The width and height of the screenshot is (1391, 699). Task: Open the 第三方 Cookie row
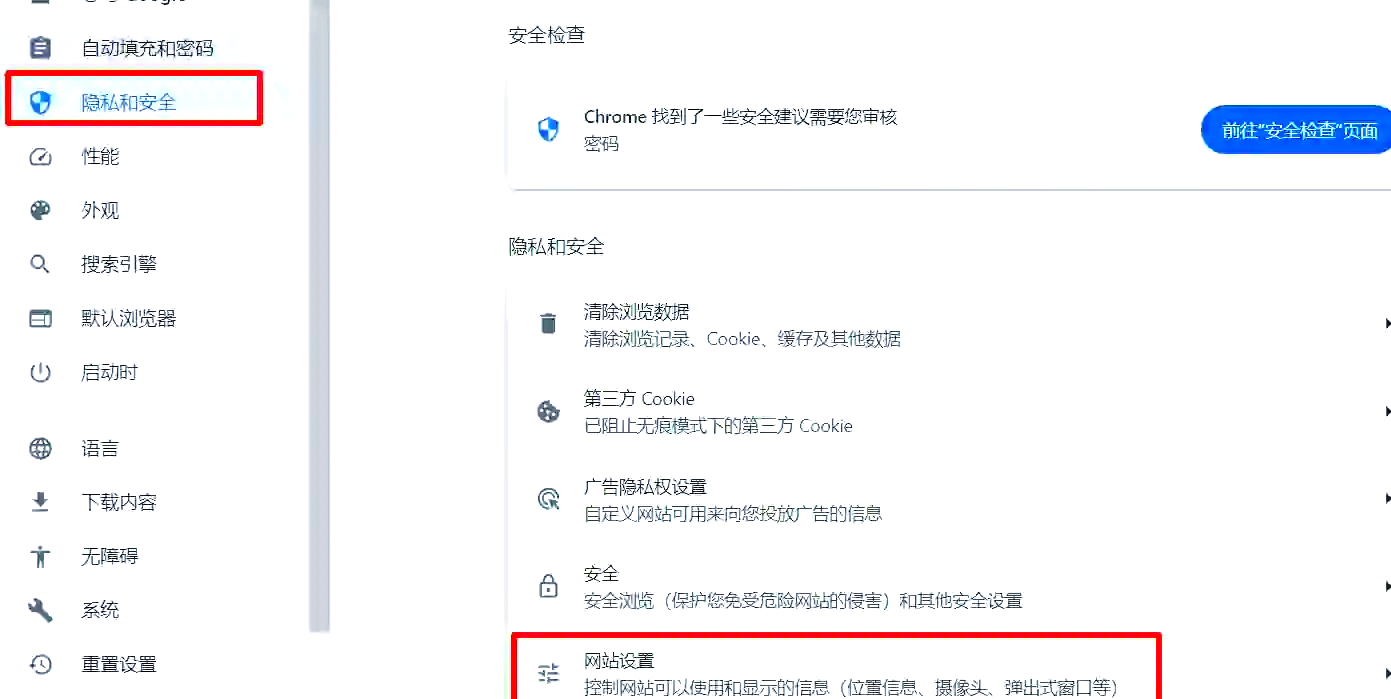[949, 412]
